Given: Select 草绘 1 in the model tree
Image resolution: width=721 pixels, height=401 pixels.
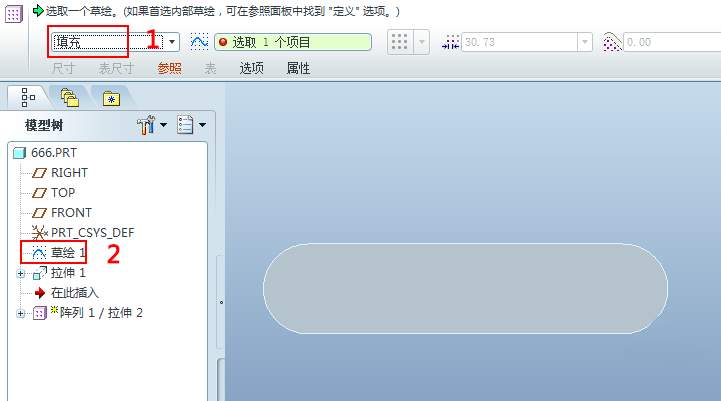Looking at the screenshot, I should tap(68, 252).
